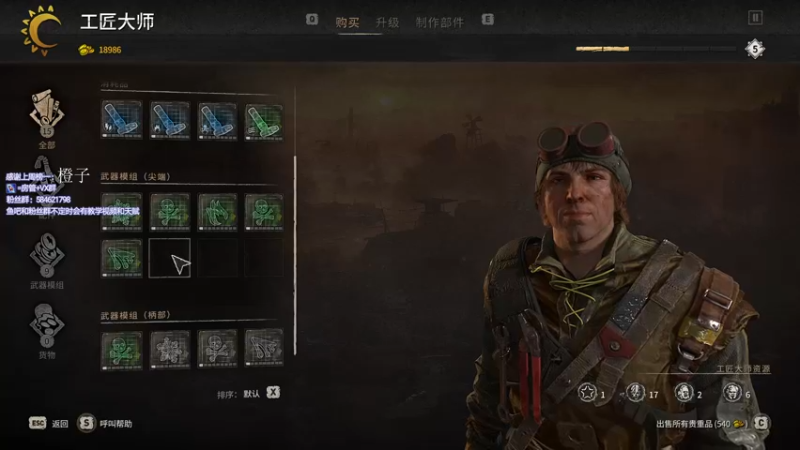The width and height of the screenshot is (800, 450).
Task: Select the first 武器模组（柄部）green blueprint
Action: [x=121, y=350]
